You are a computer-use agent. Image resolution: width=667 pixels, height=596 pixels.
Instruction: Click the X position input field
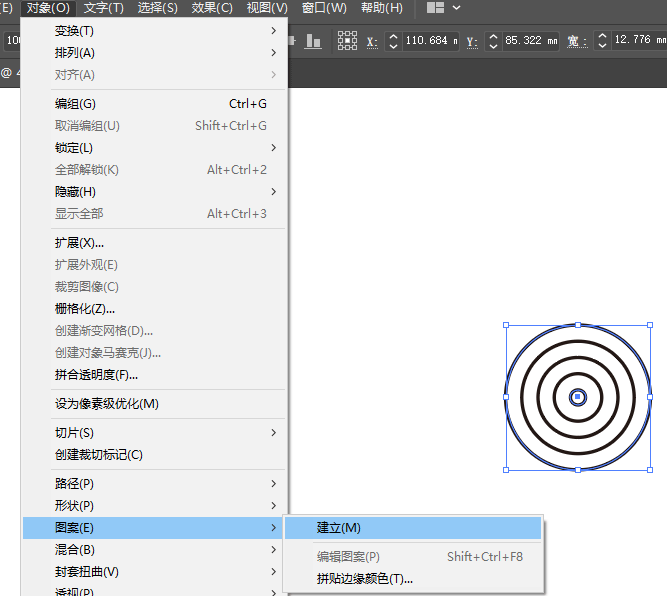point(431,41)
